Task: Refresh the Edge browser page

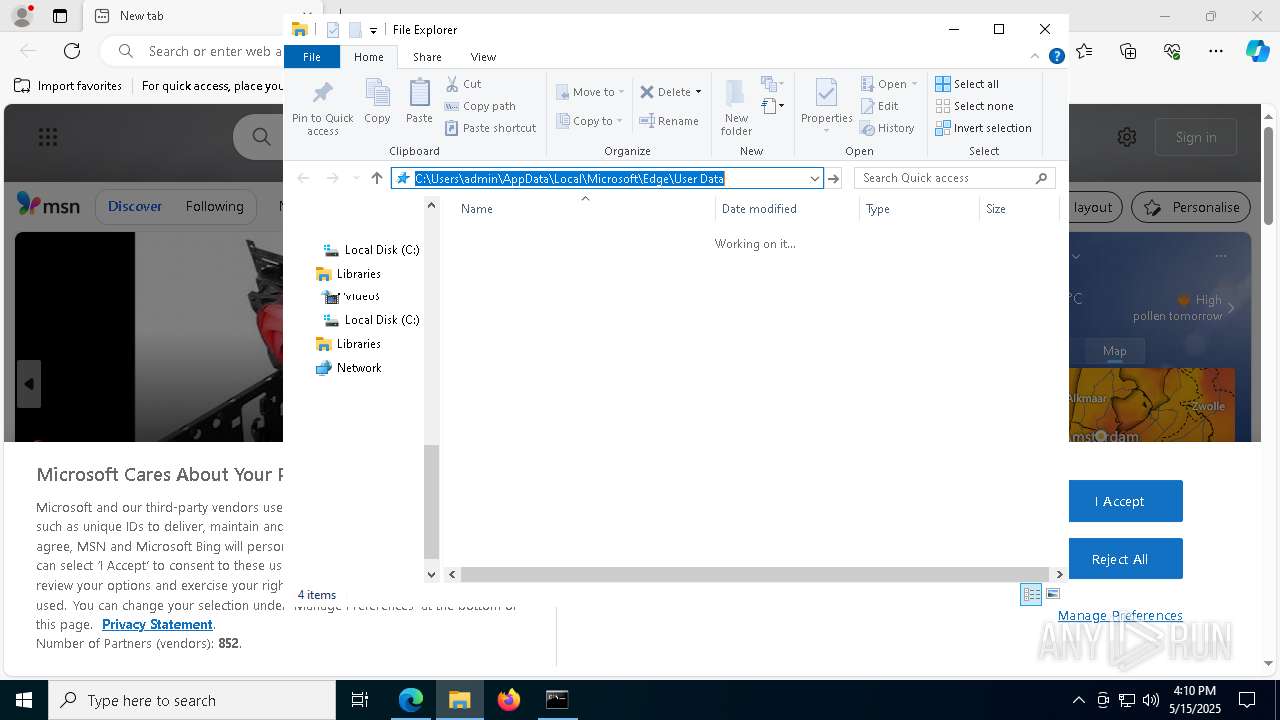Action: pyautogui.click(x=72, y=51)
